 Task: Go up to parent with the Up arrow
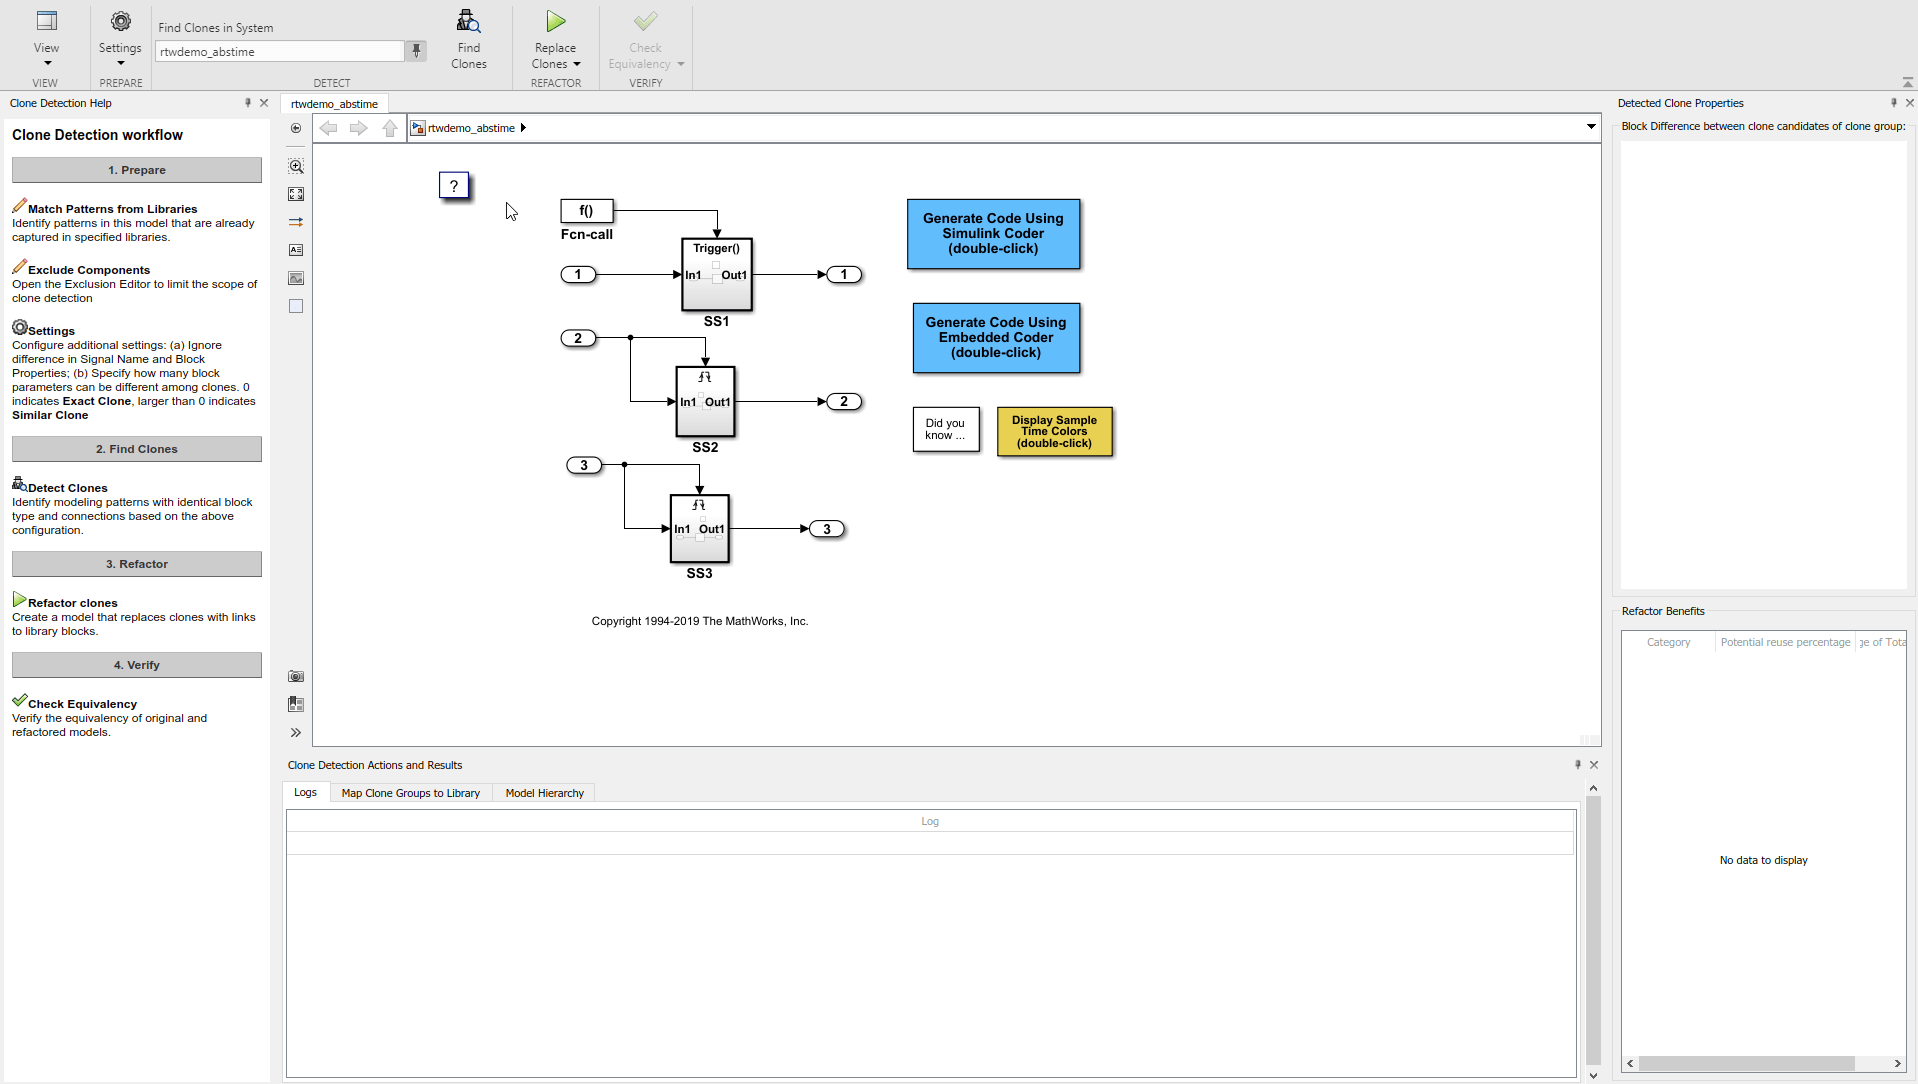coord(390,128)
